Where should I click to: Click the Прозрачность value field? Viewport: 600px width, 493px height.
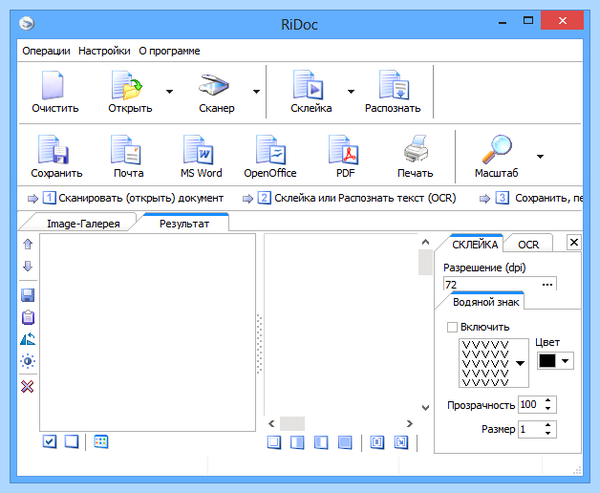(531, 405)
